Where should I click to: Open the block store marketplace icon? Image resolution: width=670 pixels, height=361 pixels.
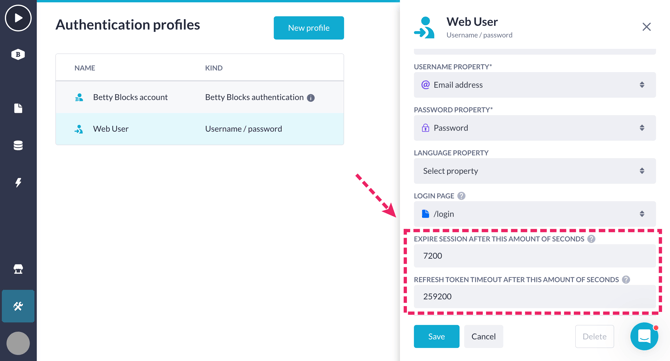click(x=18, y=269)
